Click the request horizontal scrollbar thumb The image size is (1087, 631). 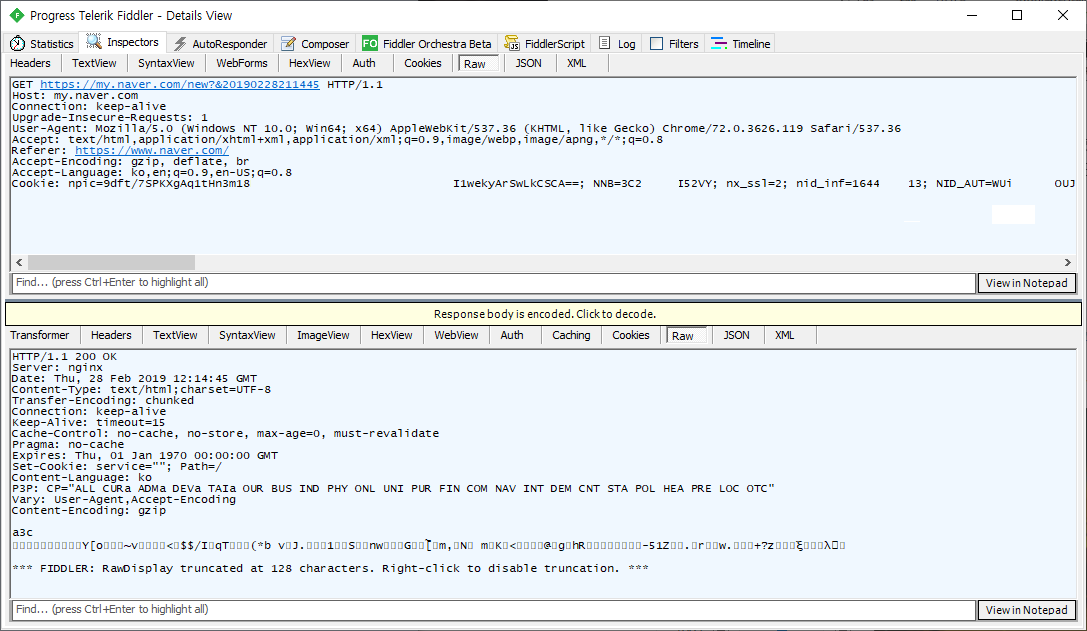[x=111, y=263]
